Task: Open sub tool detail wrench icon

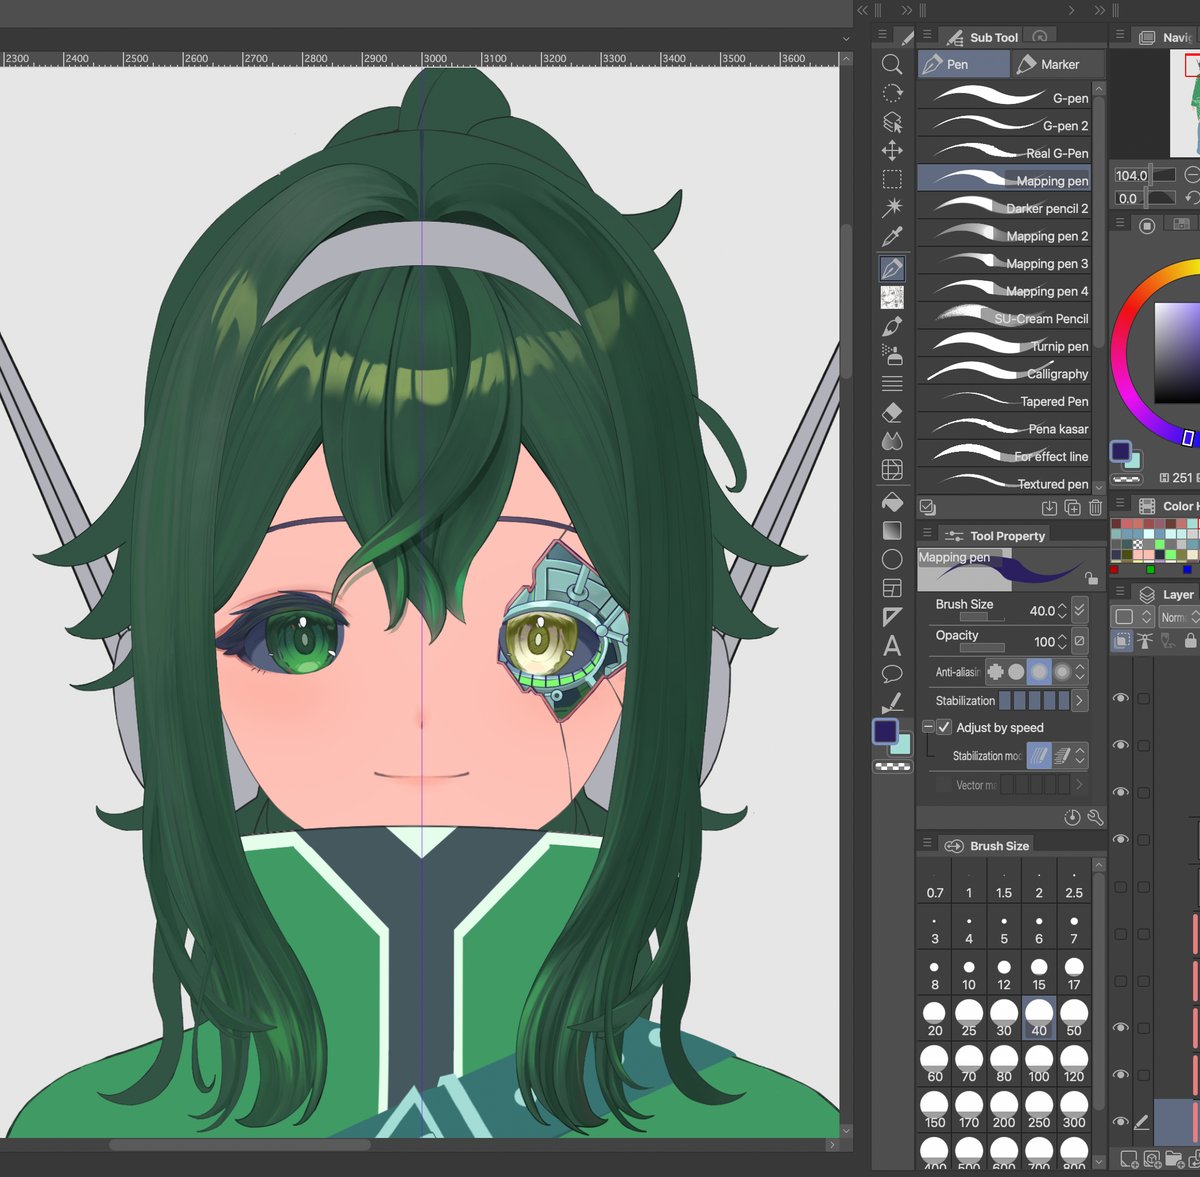Action: tap(1095, 818)
